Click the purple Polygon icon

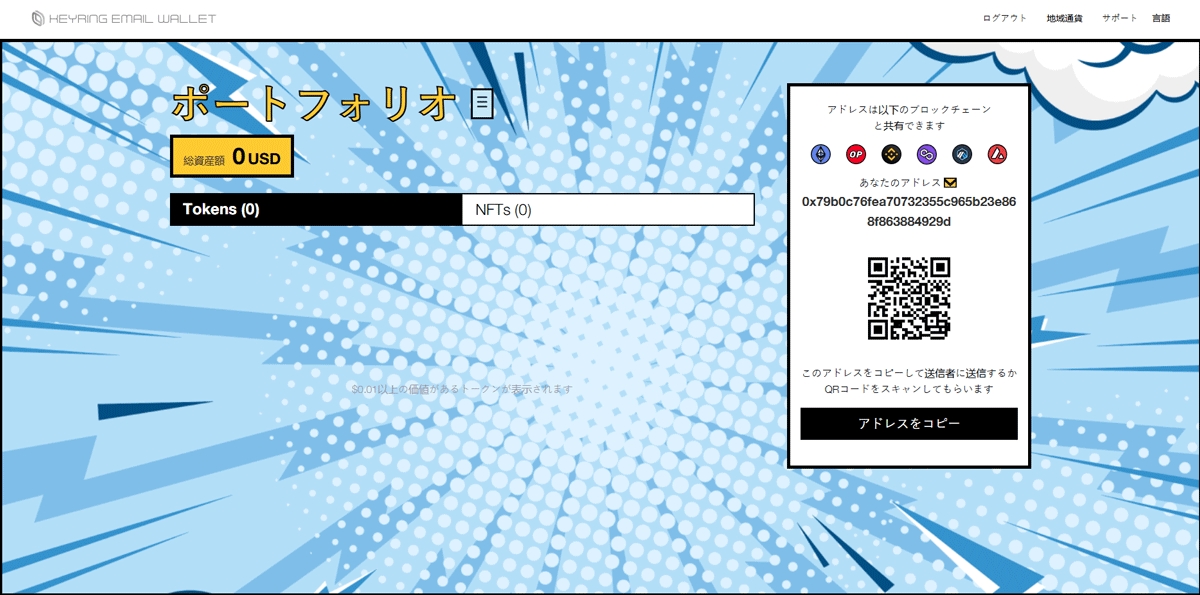pos(927,154)
